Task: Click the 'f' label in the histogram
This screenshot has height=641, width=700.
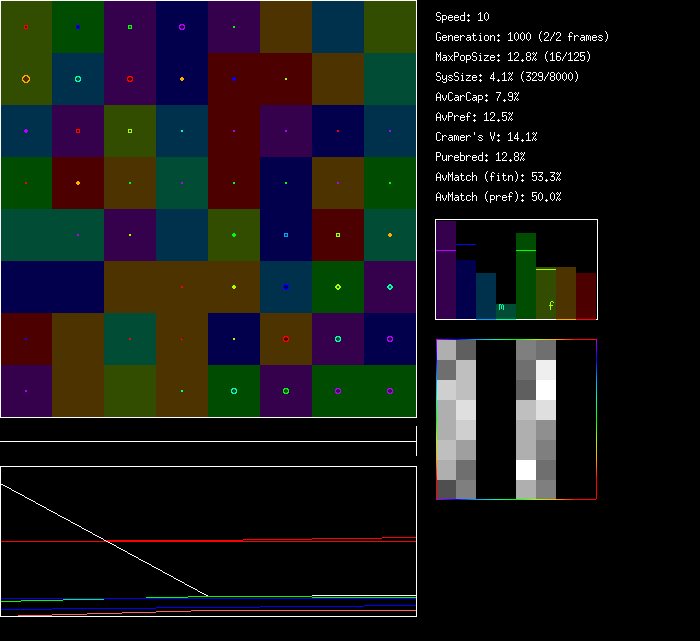Action: (551, 306)
